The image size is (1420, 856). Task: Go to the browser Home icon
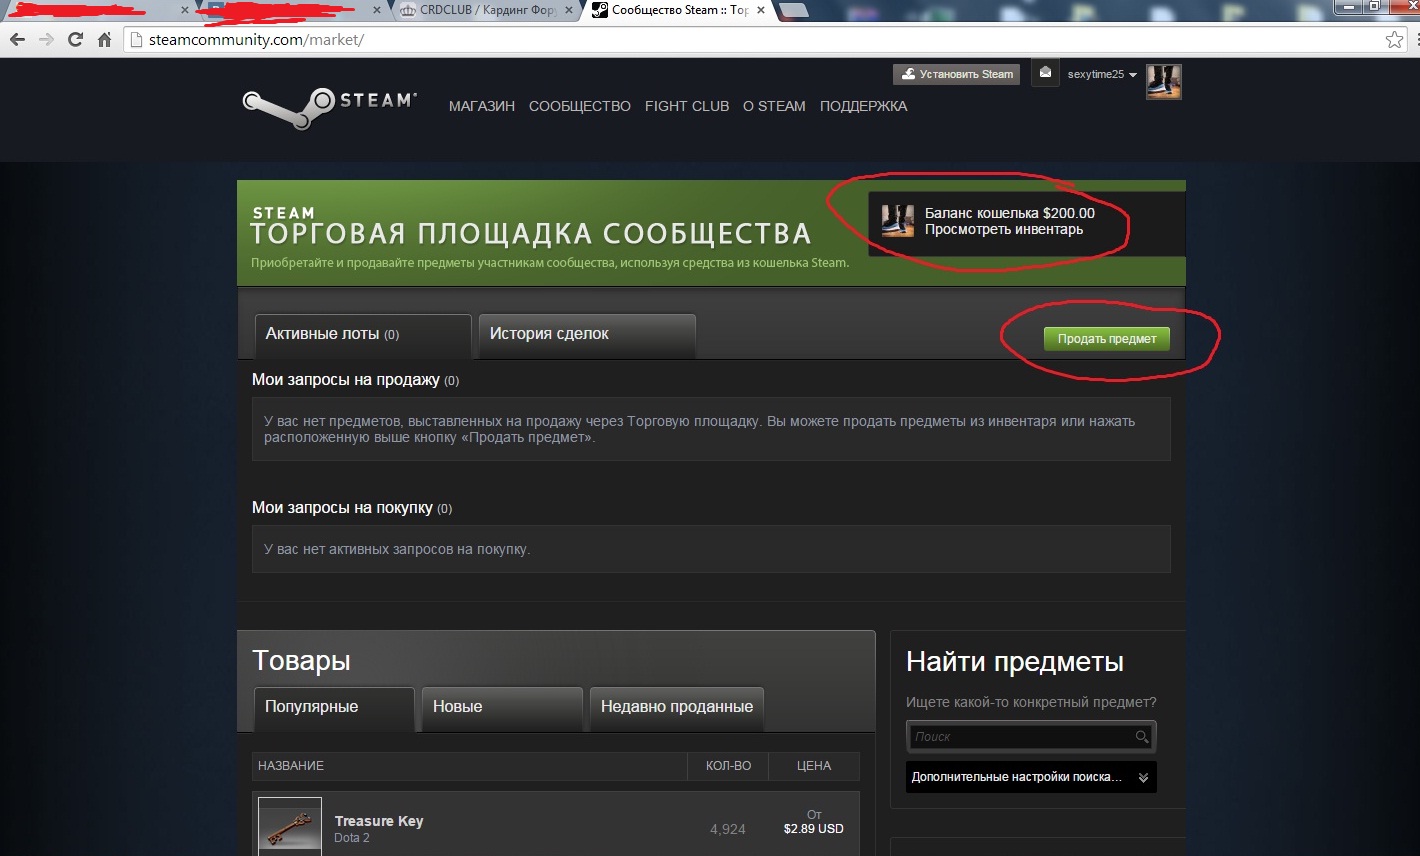[104, 40]
